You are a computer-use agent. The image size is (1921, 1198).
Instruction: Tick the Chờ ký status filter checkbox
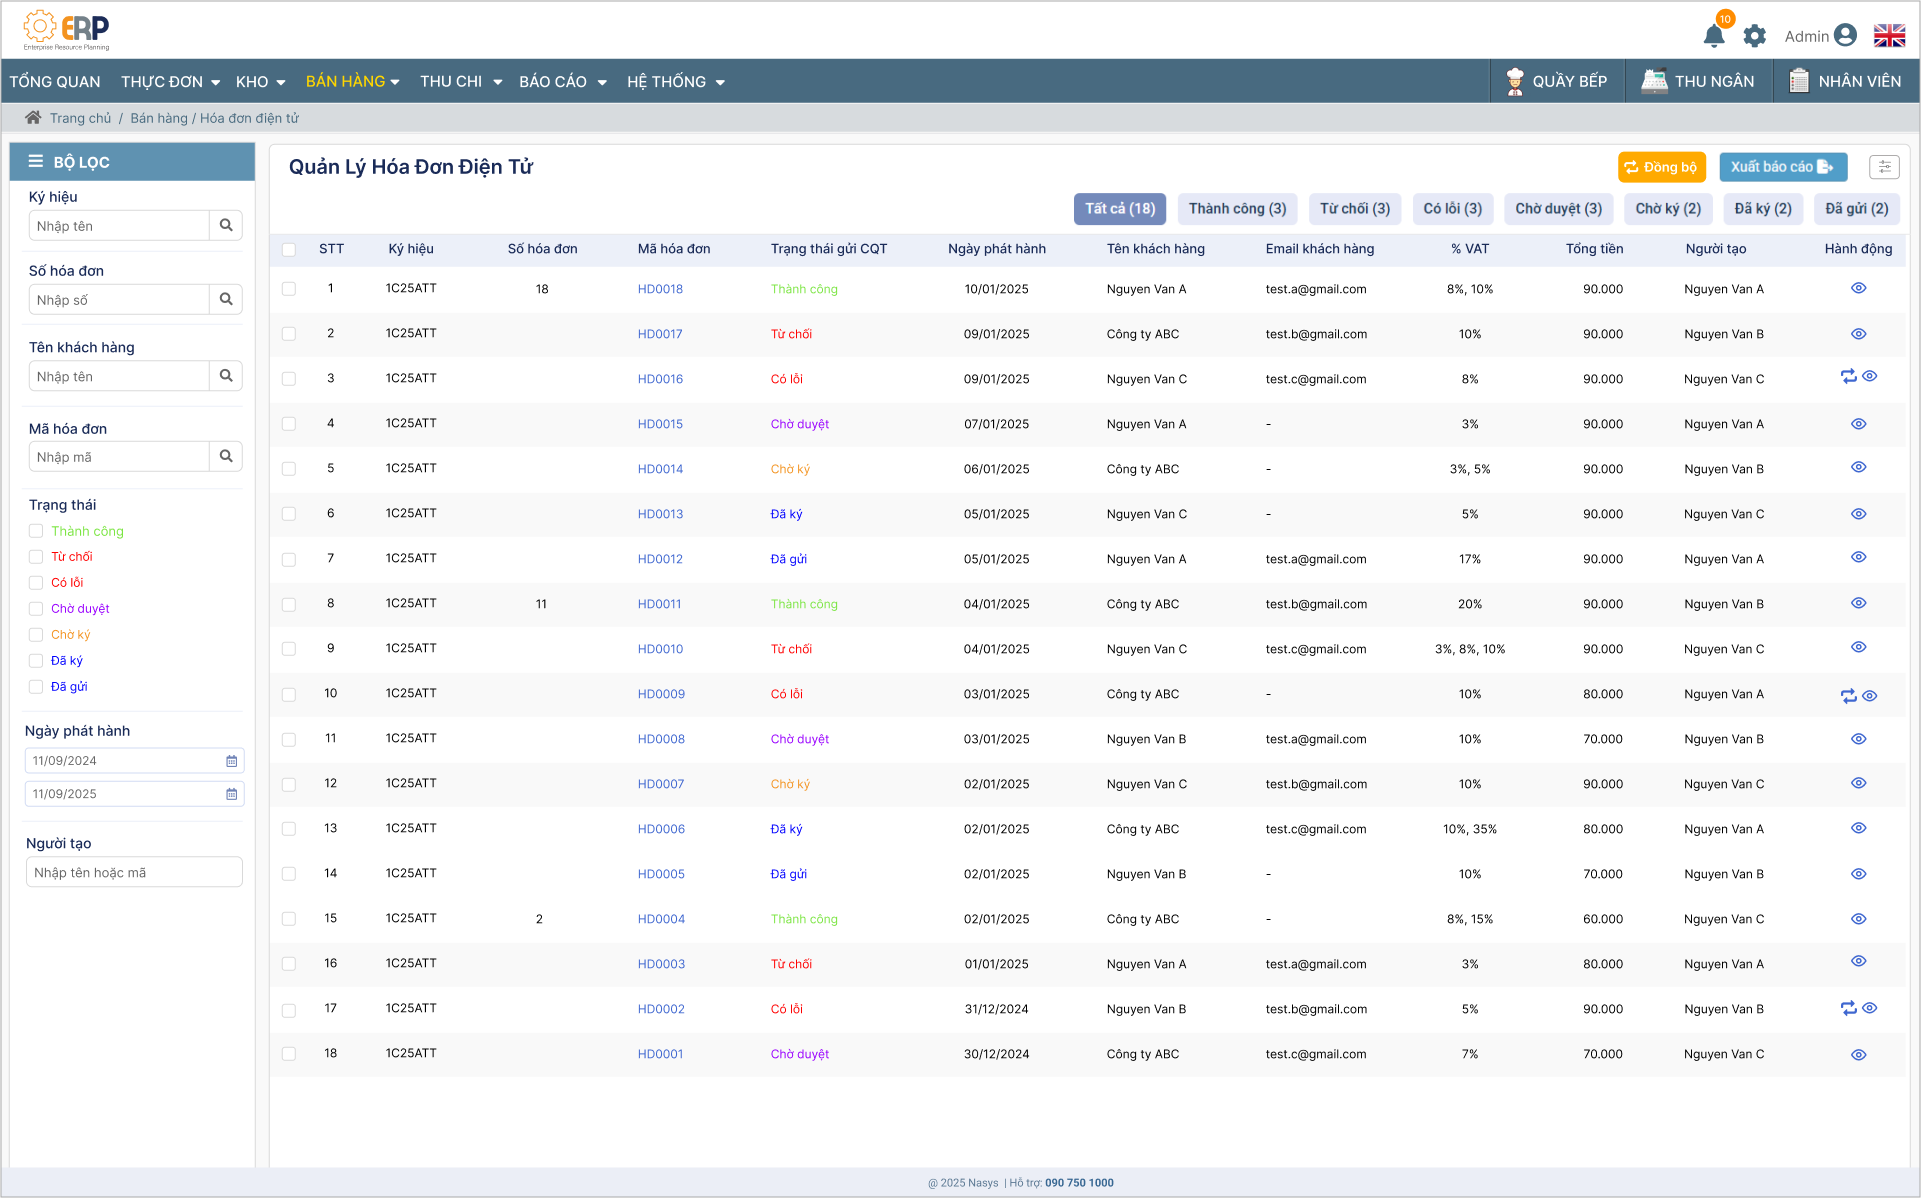pos(36,635)
